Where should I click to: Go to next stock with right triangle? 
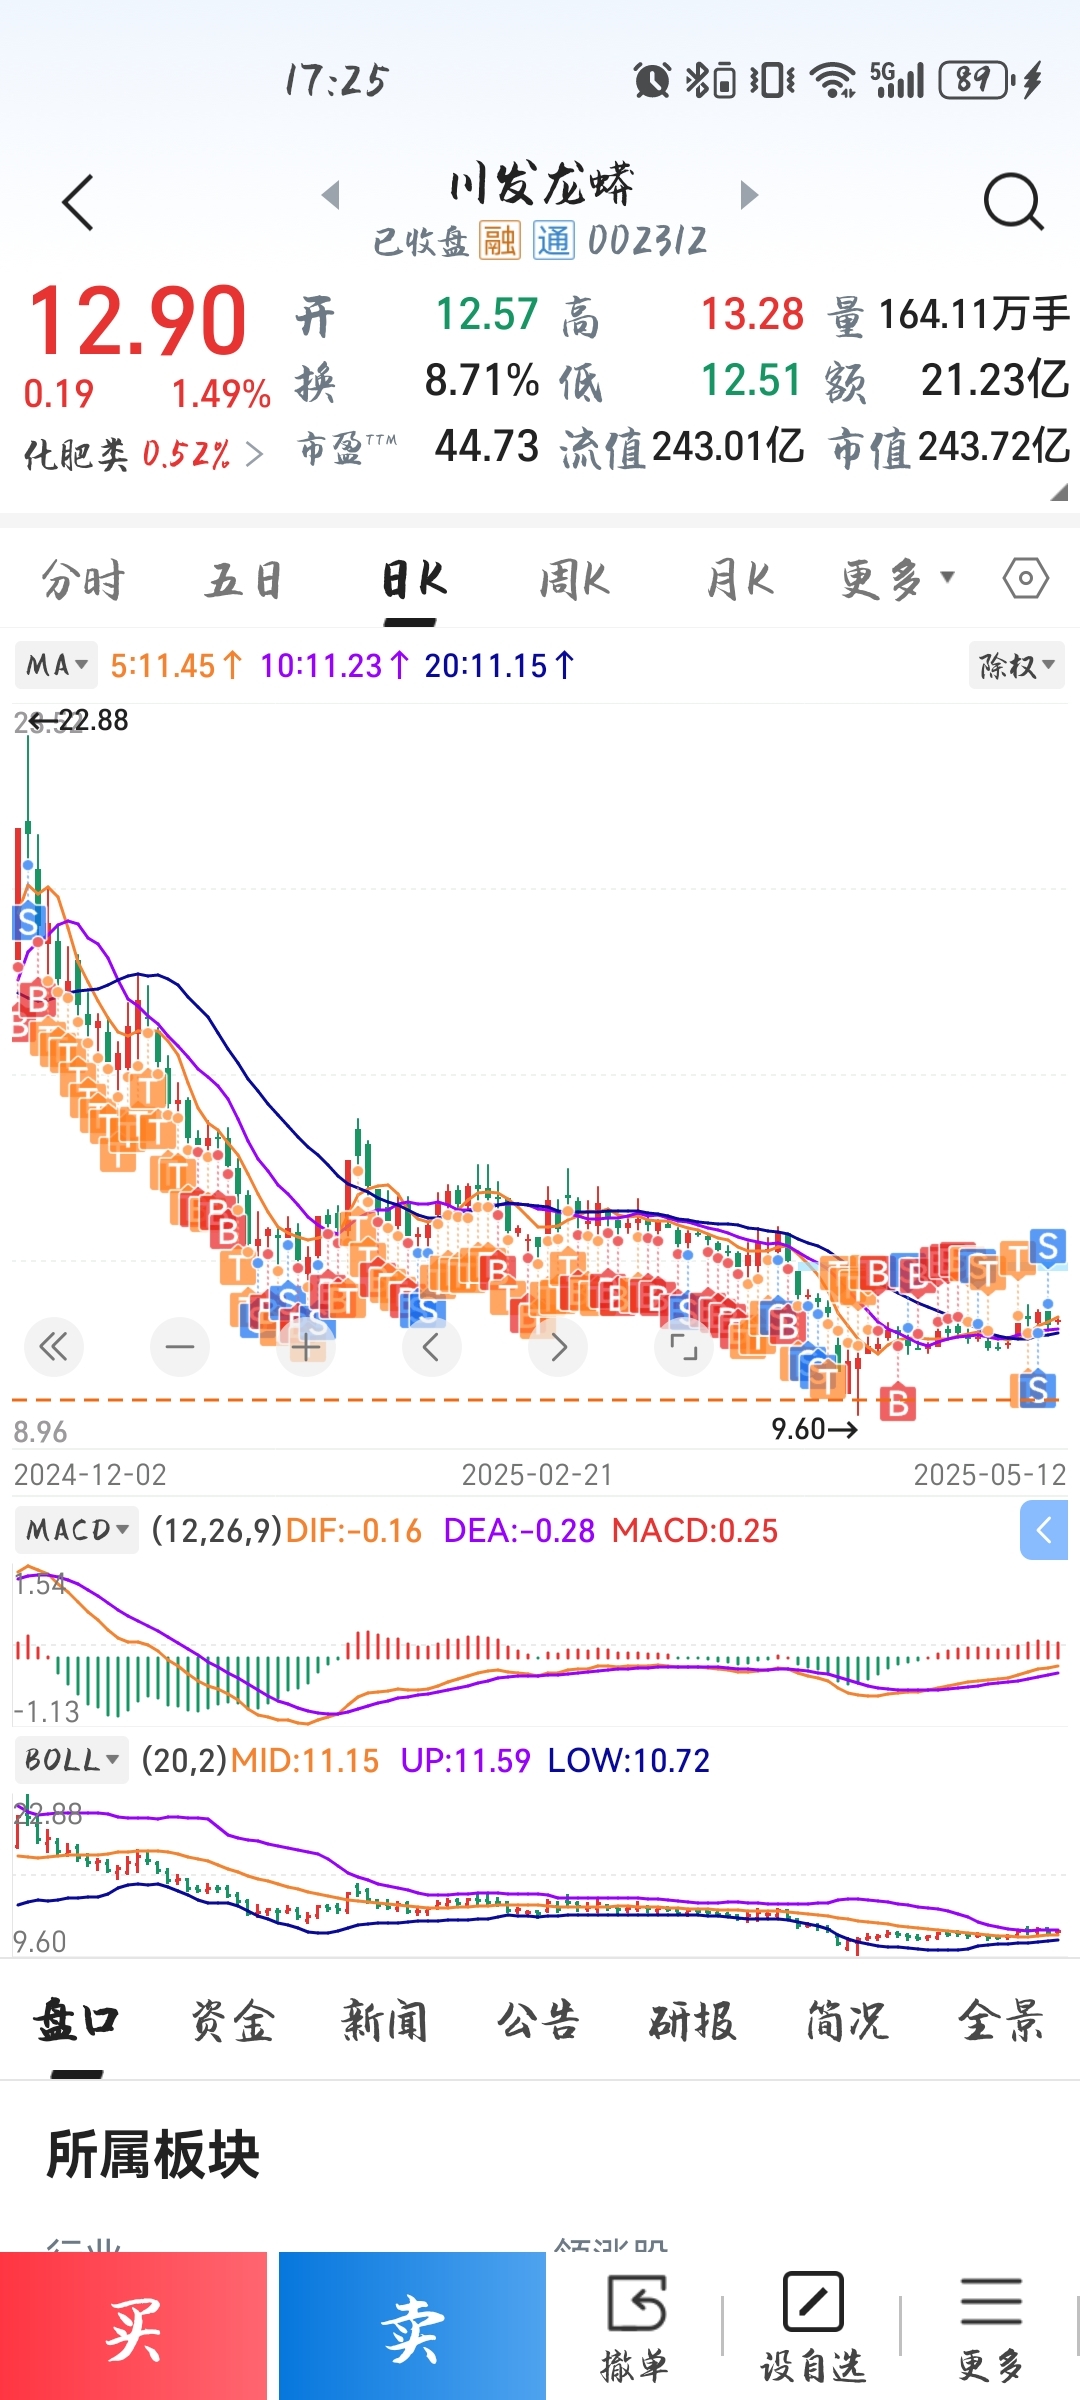click(749, 194)
